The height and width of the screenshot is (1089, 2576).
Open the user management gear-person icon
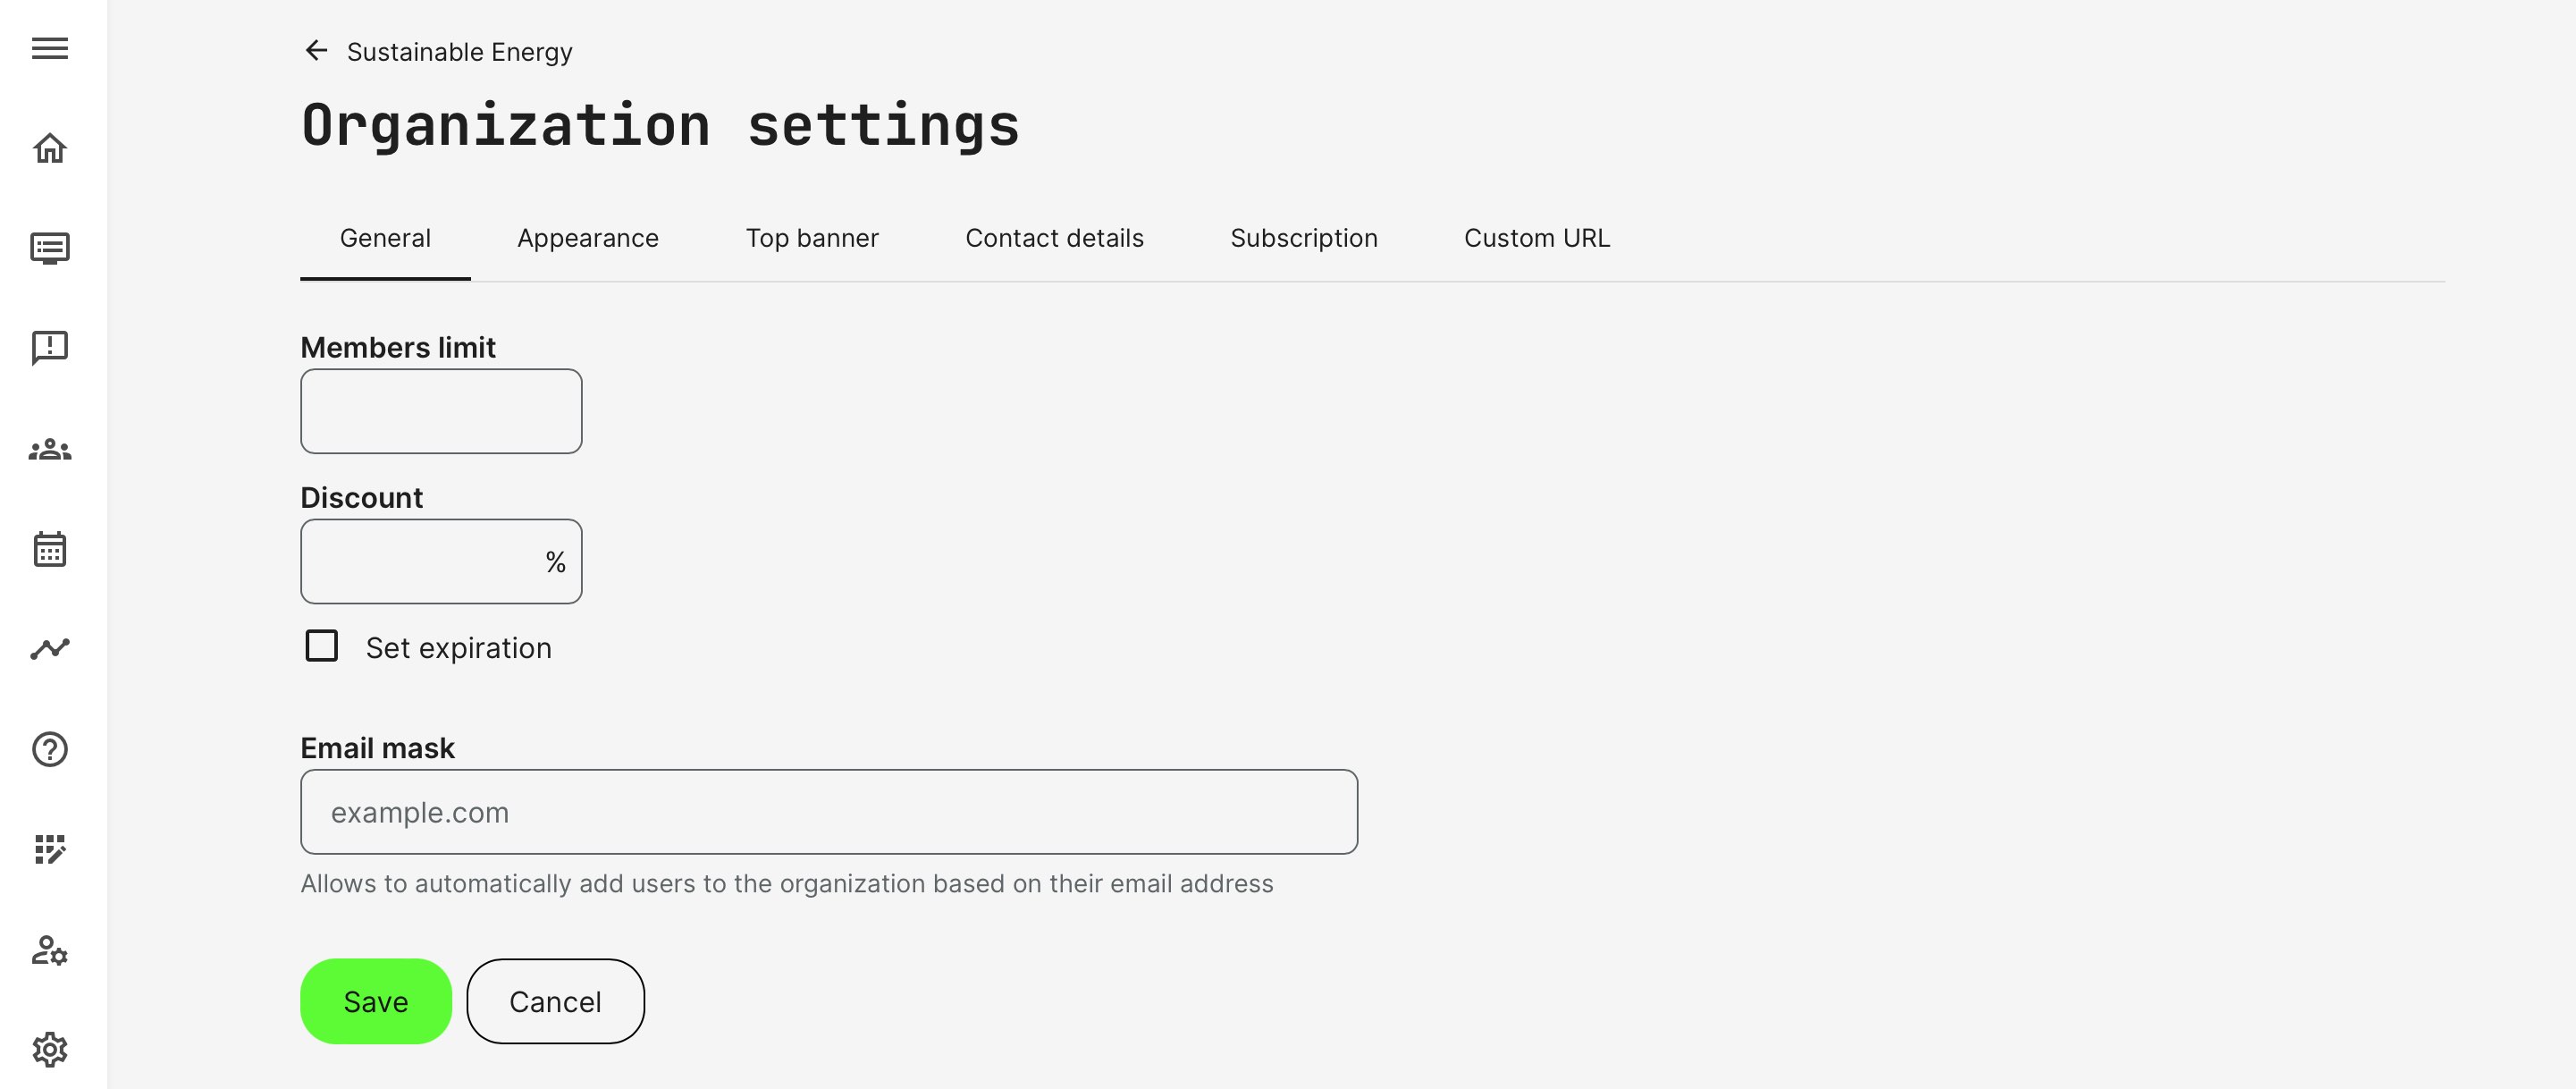50,949
